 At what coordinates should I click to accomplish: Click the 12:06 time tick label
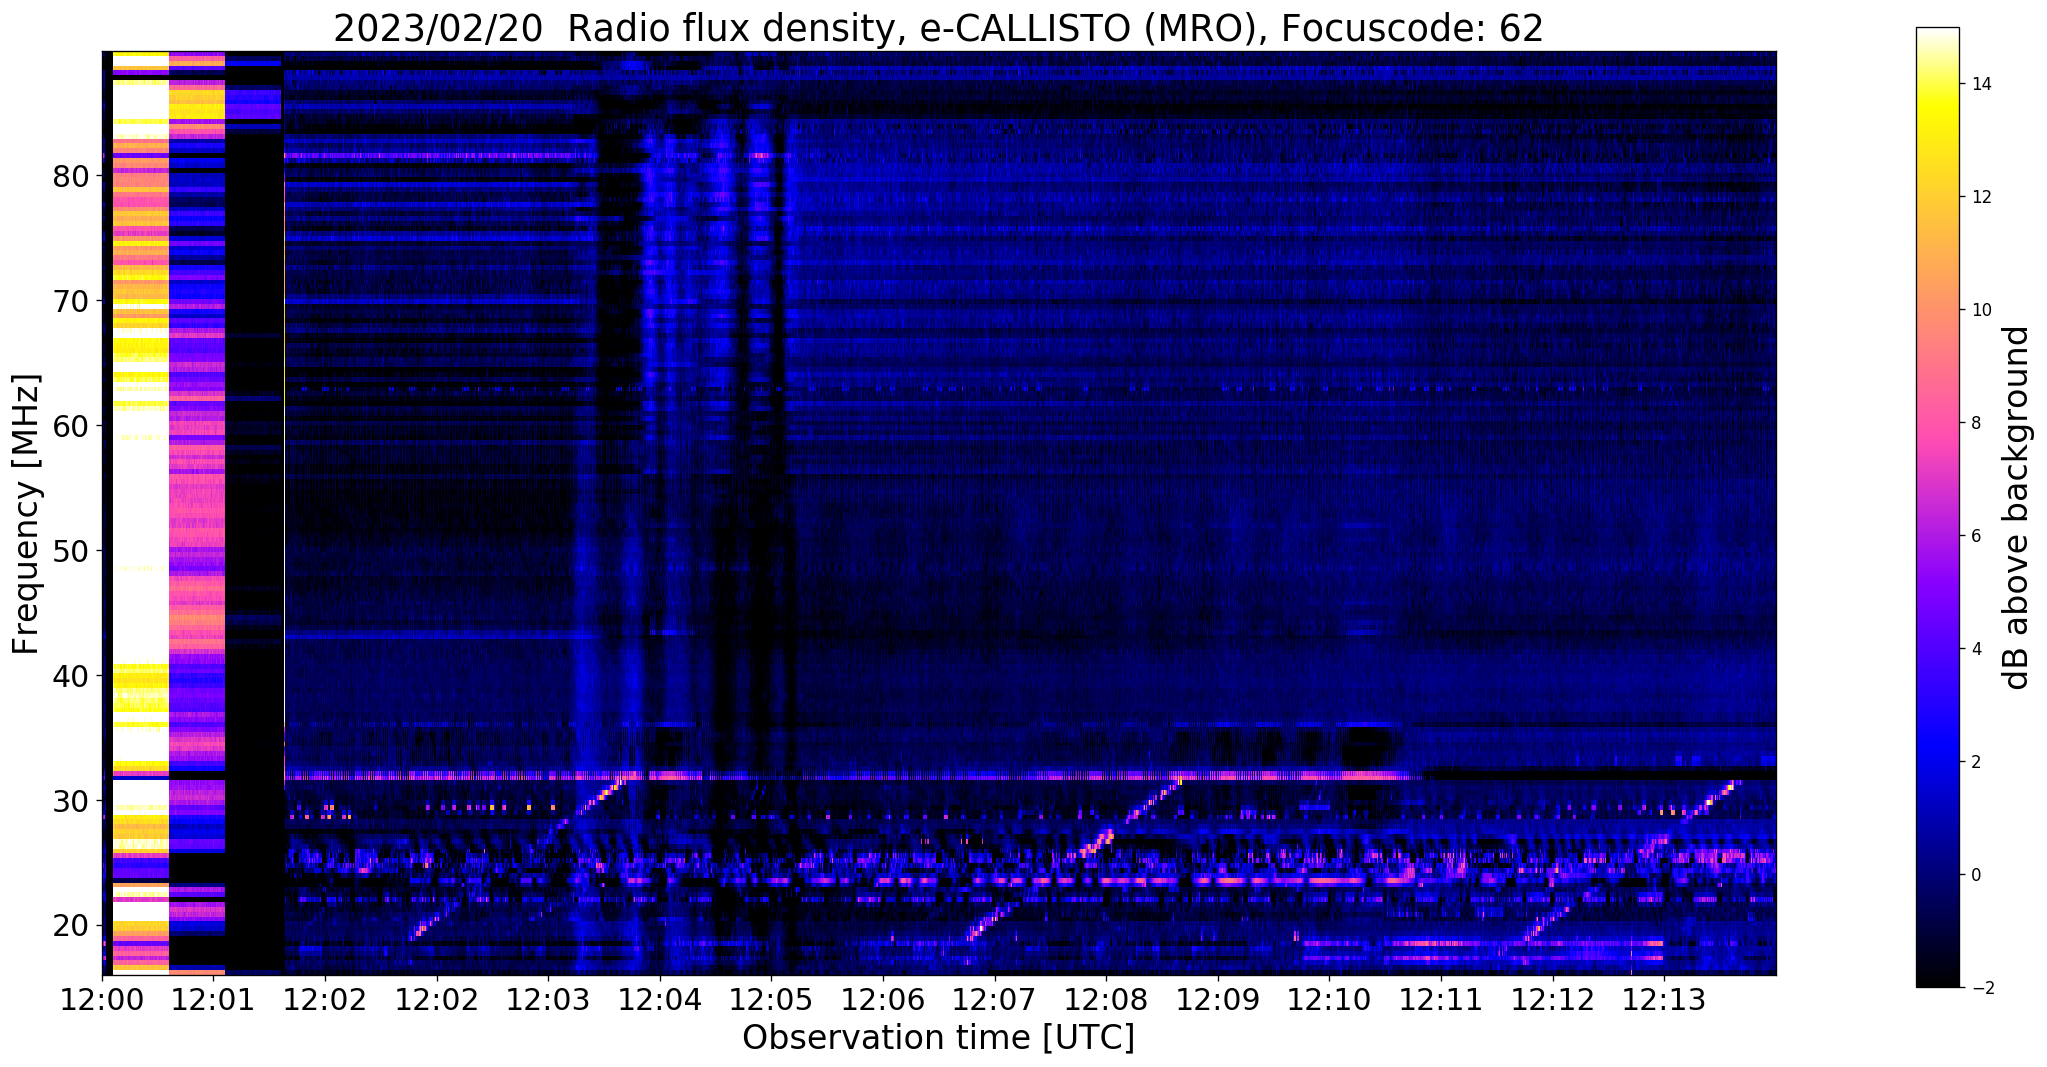[883, 999]
